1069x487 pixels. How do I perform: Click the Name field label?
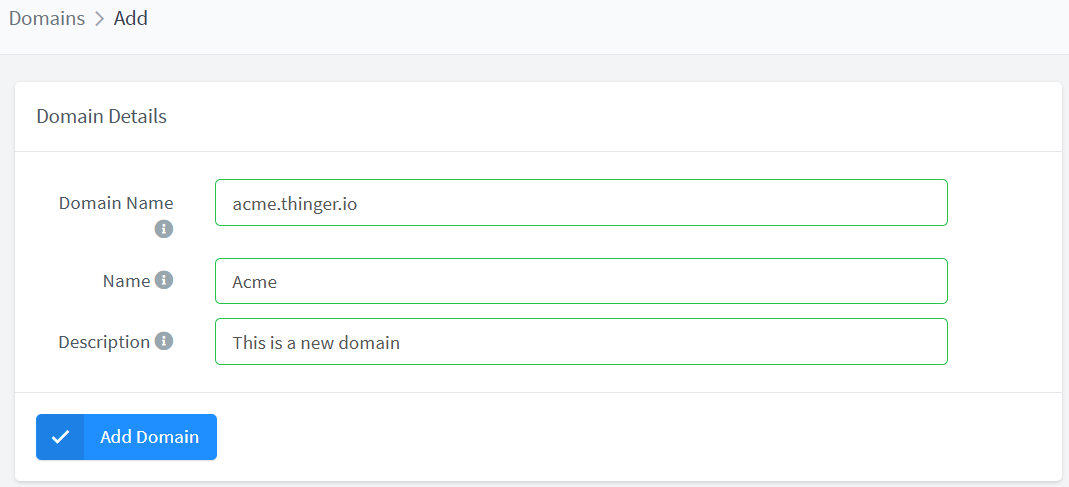[x=126, y=281]
